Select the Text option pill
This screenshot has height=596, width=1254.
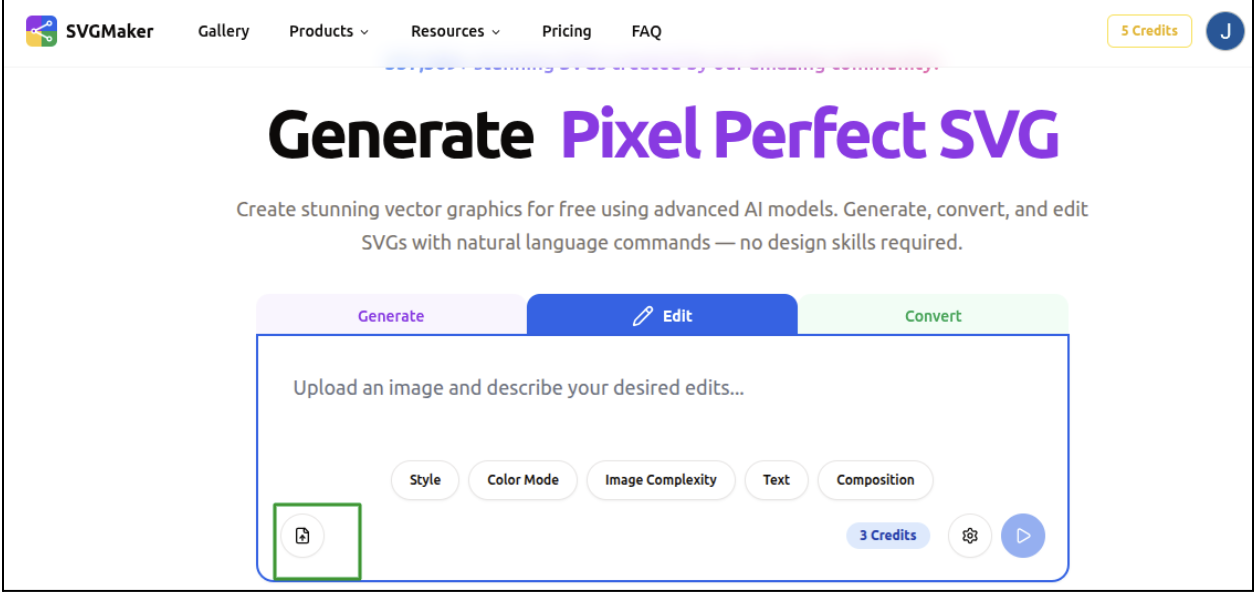[x=776, y=480]
